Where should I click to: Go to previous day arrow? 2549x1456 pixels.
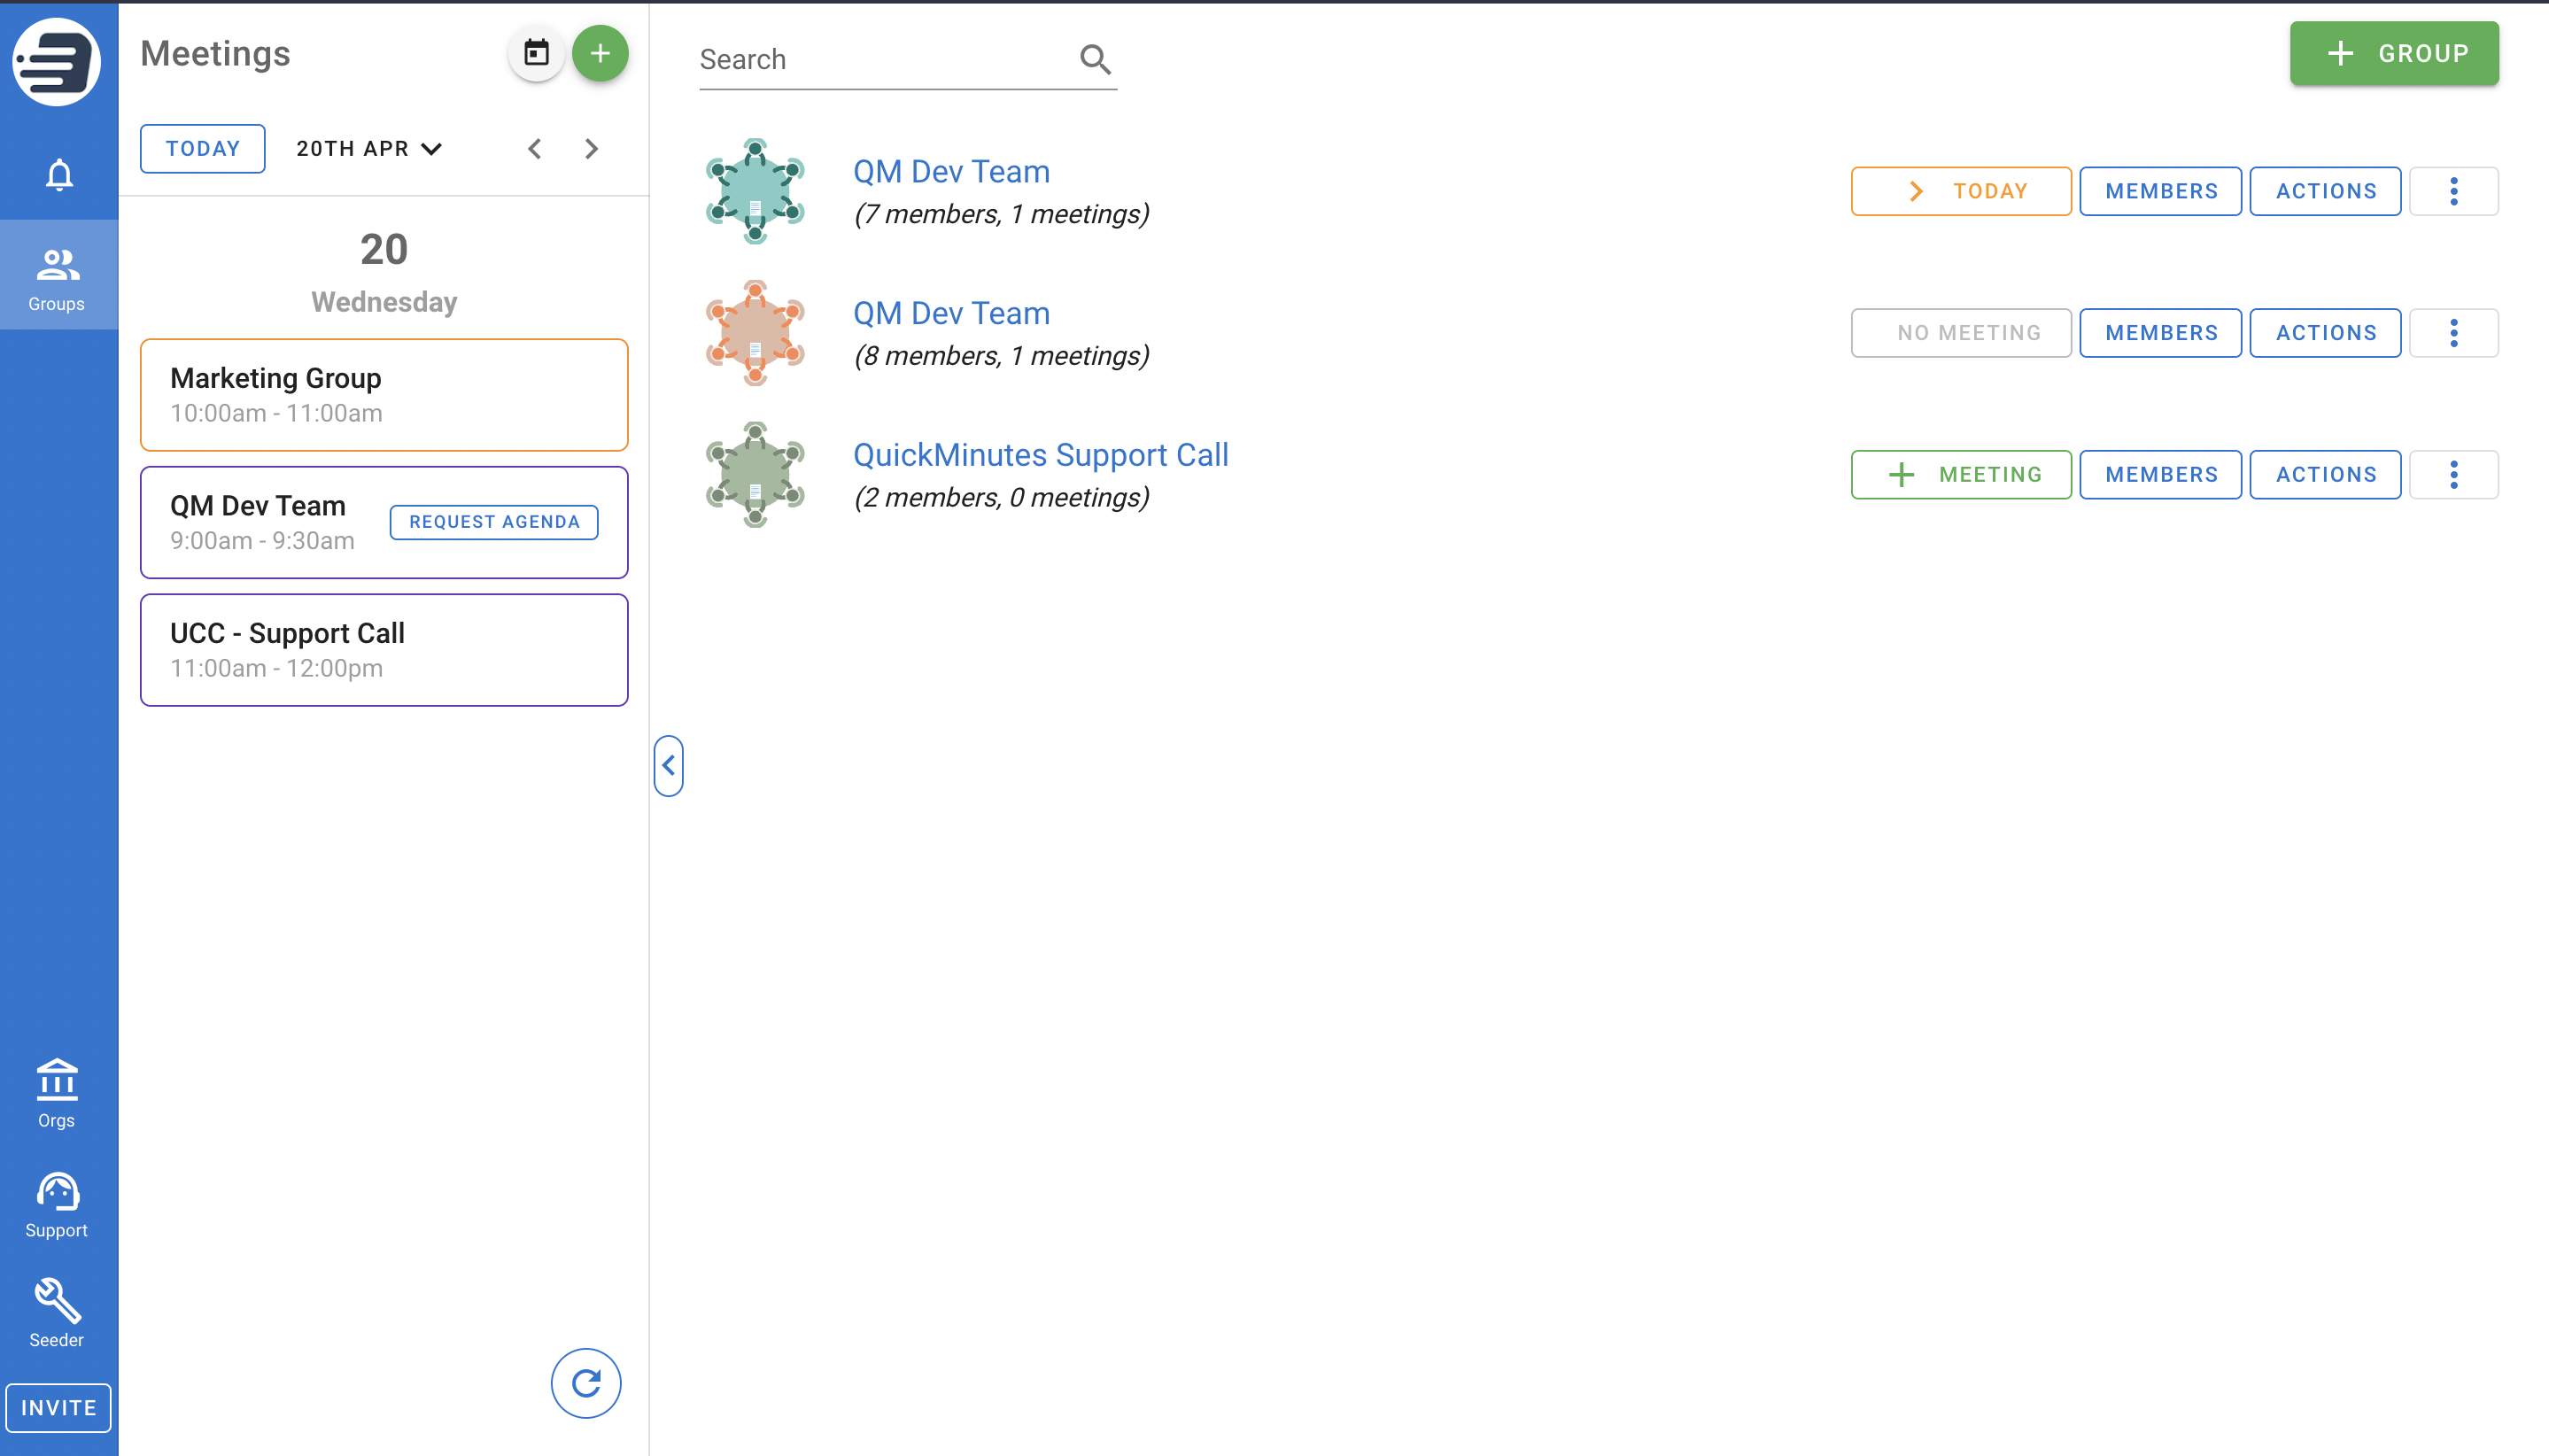click(535, 149)
